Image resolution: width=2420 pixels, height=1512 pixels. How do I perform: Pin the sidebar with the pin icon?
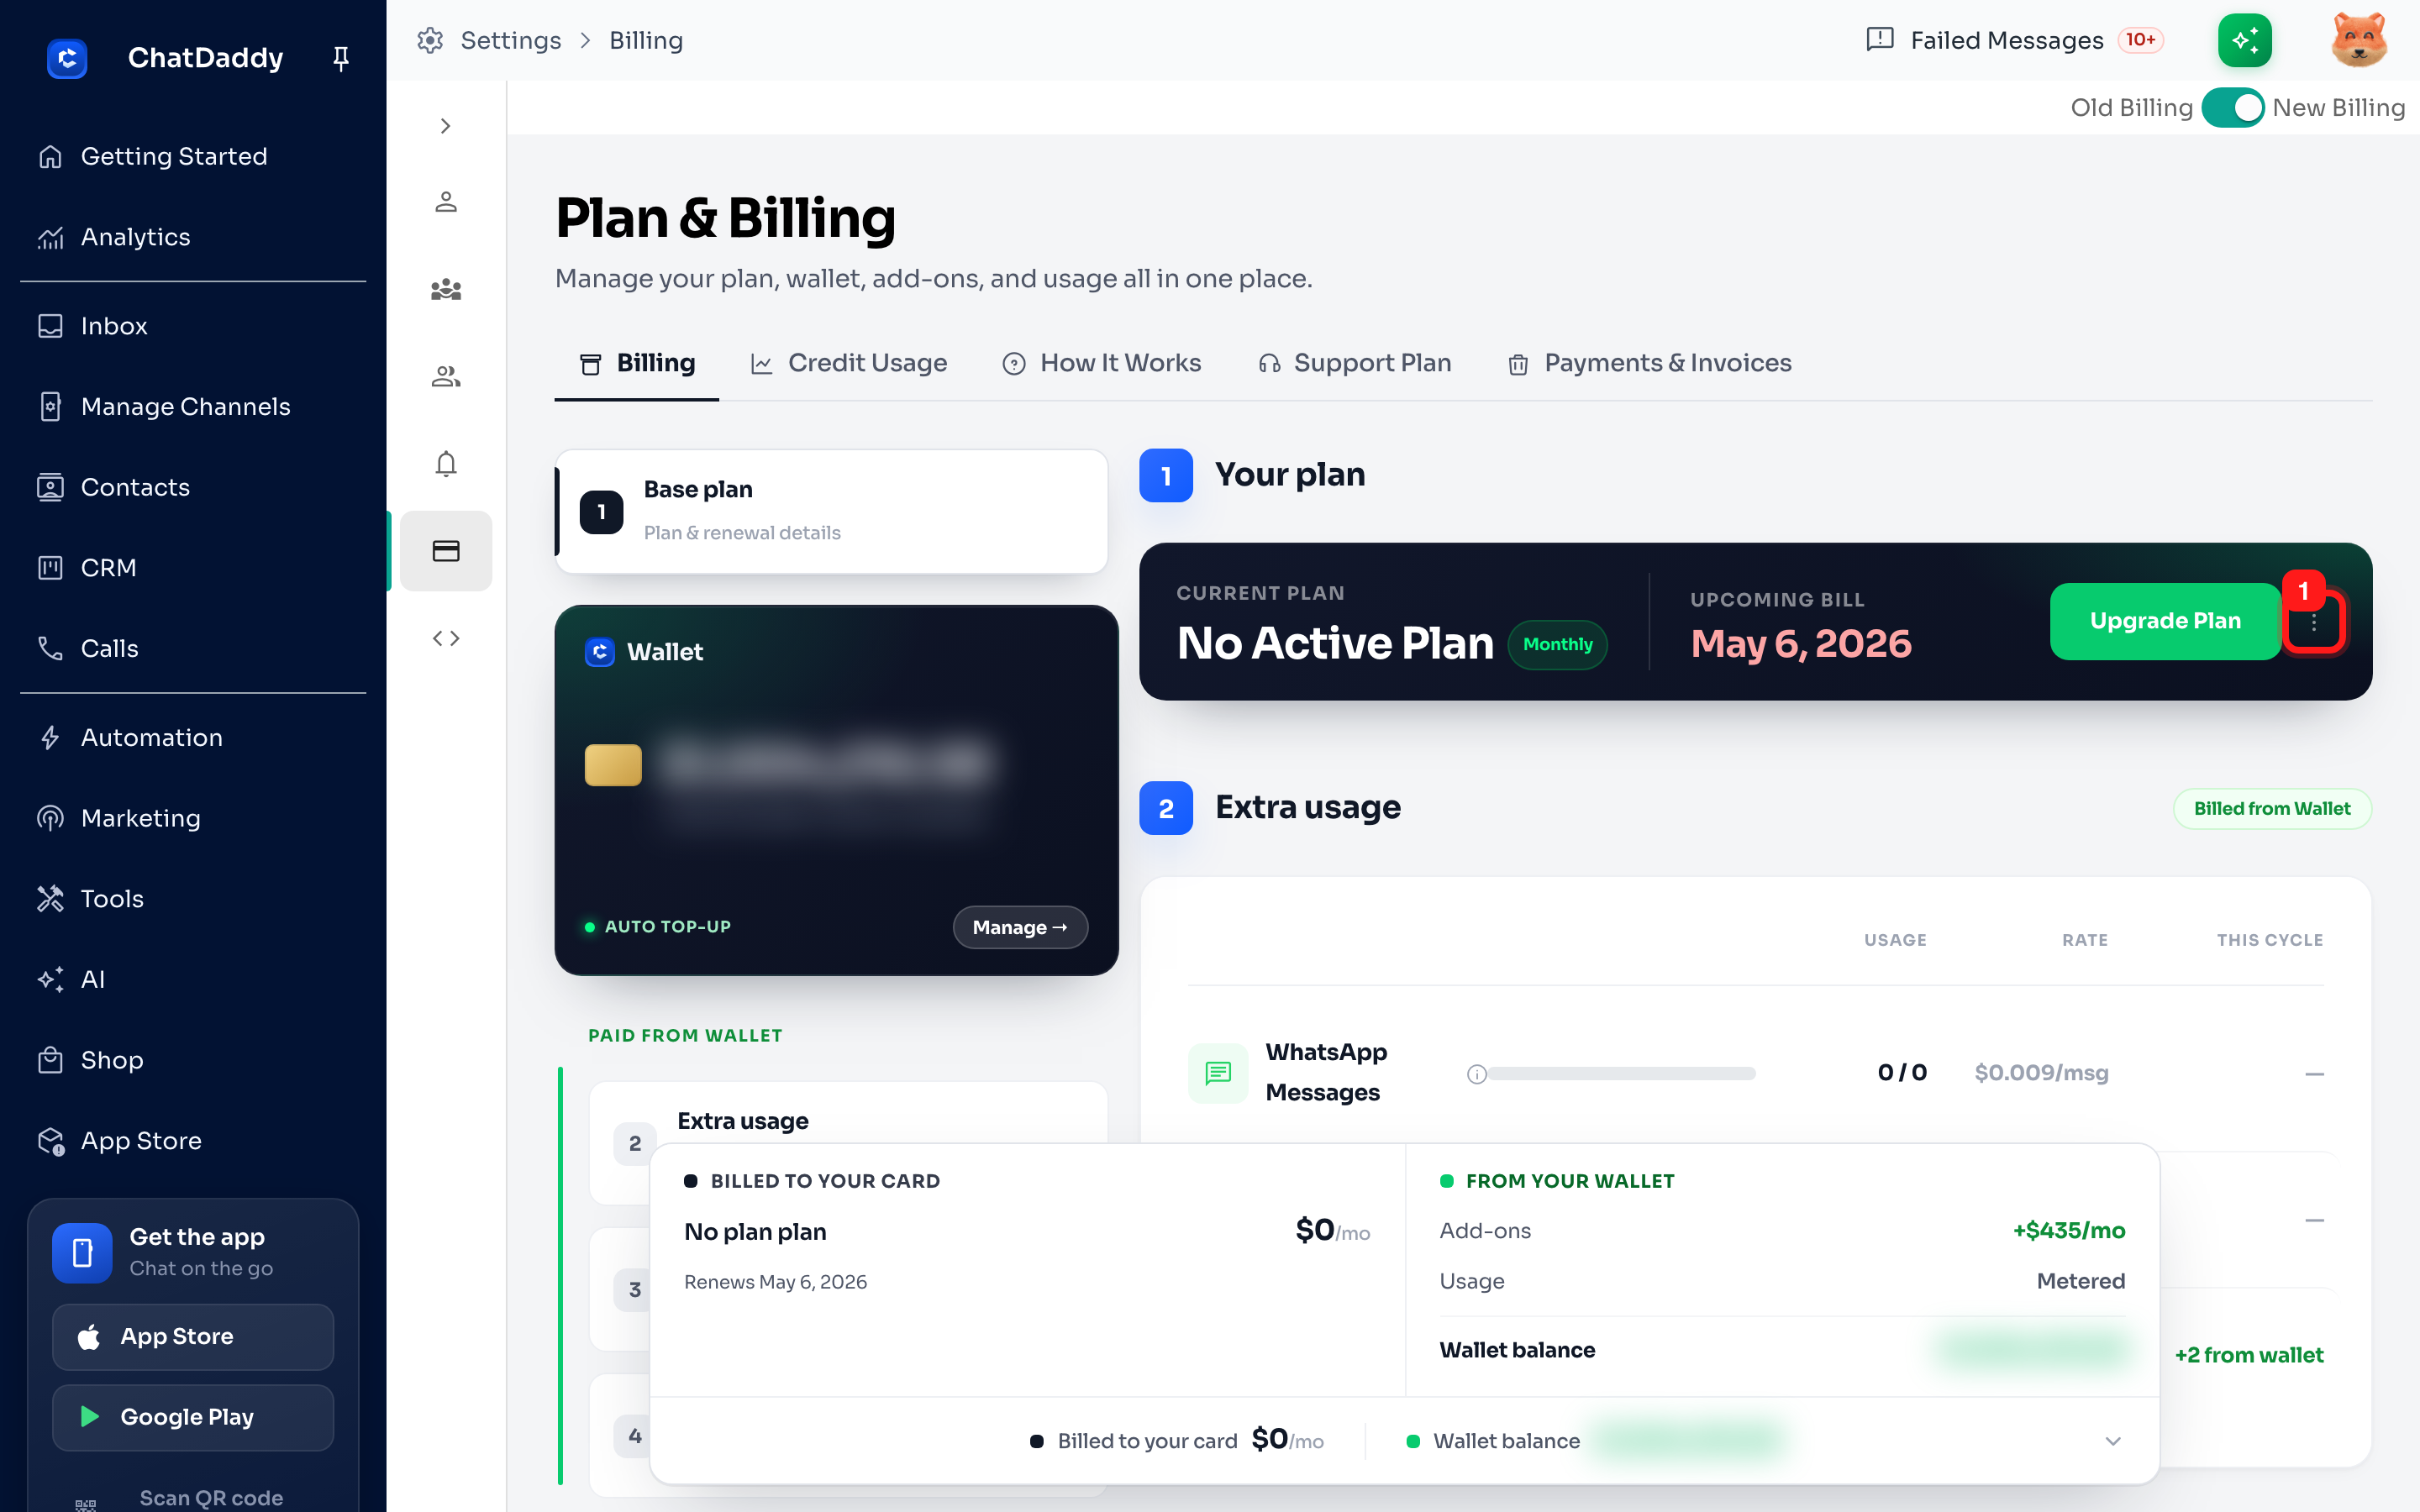click(341, 58)
